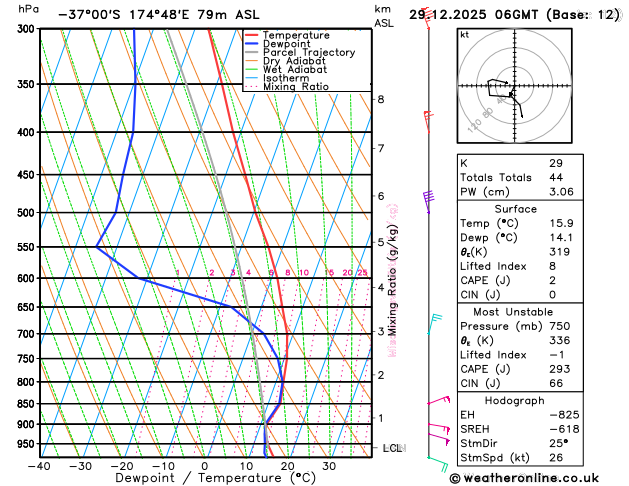
Task: Select the 950 pressure level label
Action: (28, 444)
